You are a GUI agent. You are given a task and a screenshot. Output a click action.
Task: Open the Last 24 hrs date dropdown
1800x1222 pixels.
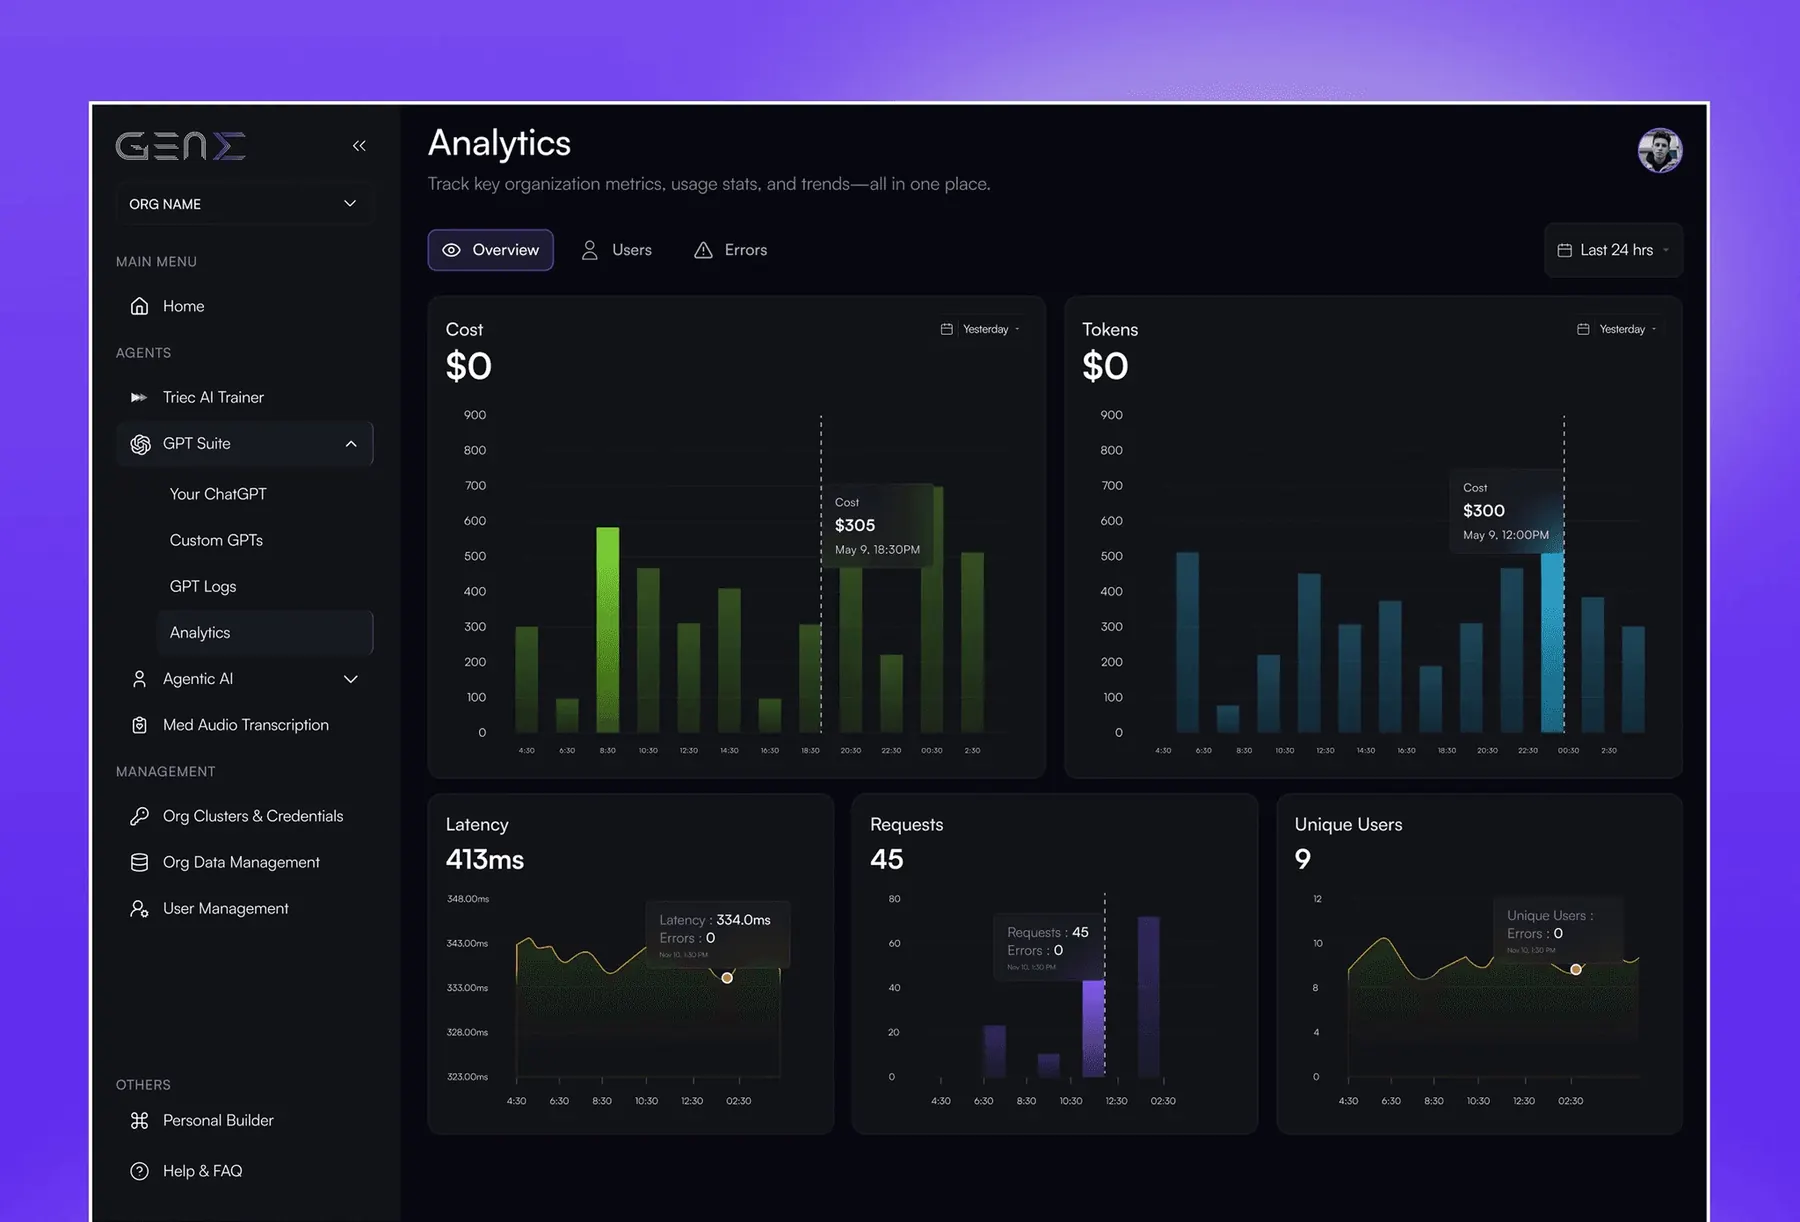(1614, 250)
